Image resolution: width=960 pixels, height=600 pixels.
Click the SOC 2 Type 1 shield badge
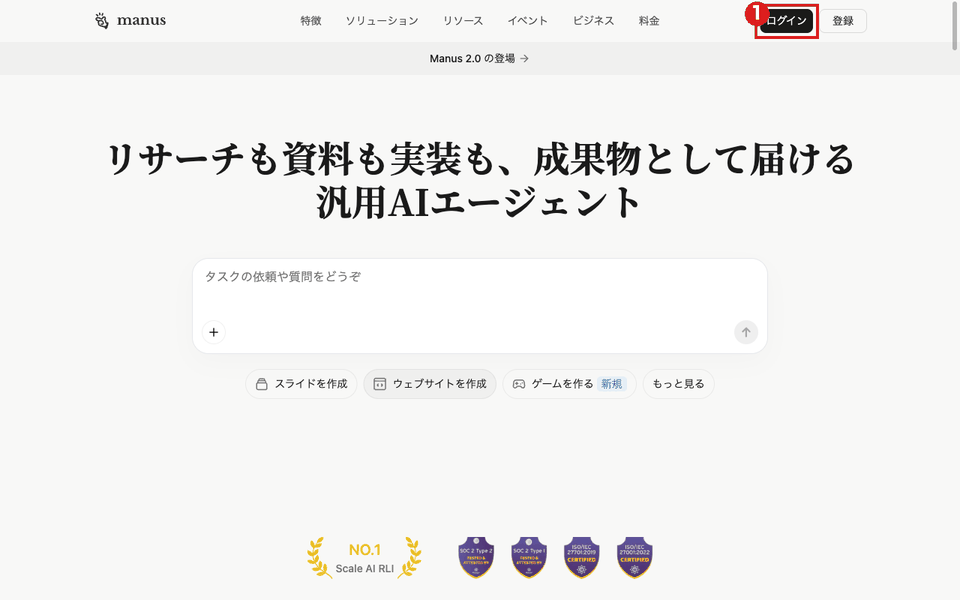tap(529, 557)
